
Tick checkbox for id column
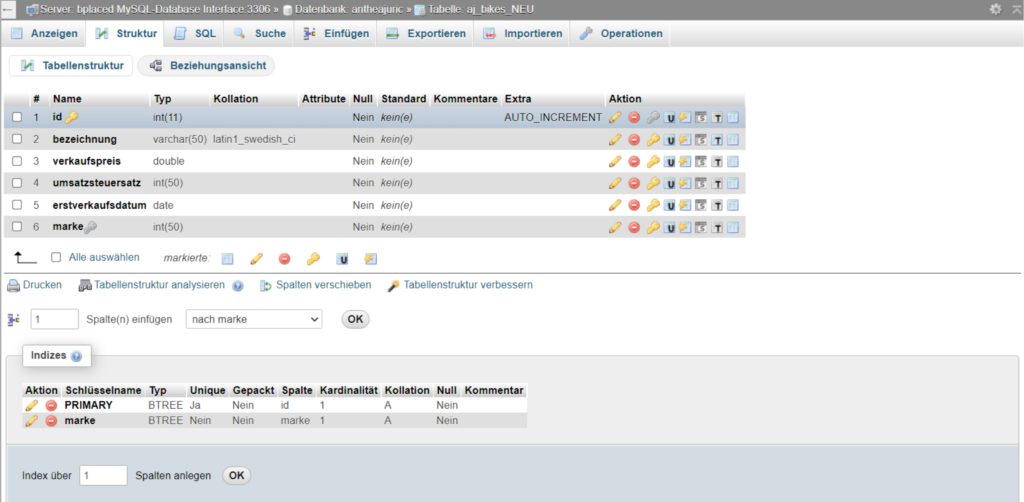[x=17, y=117]
